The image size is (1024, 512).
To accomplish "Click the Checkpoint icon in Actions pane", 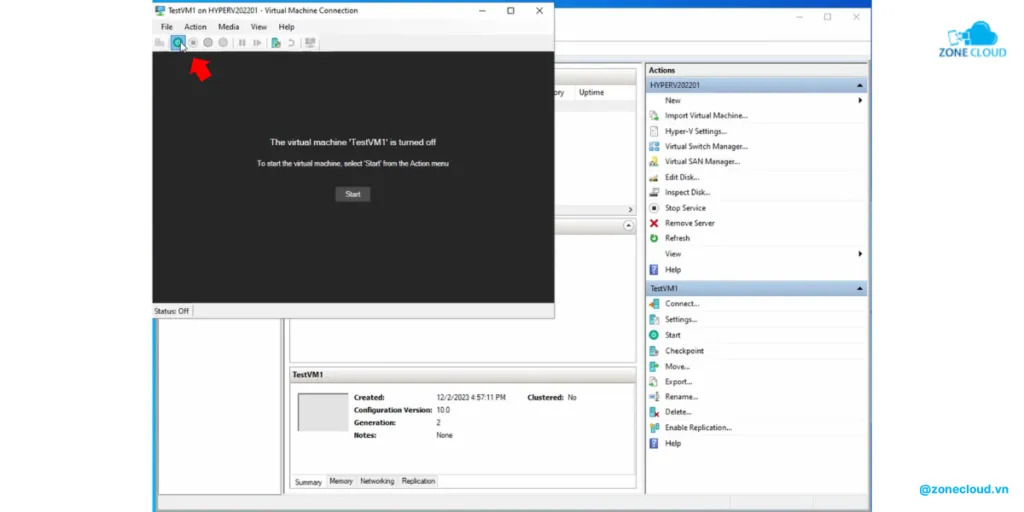I will [654, 351].
